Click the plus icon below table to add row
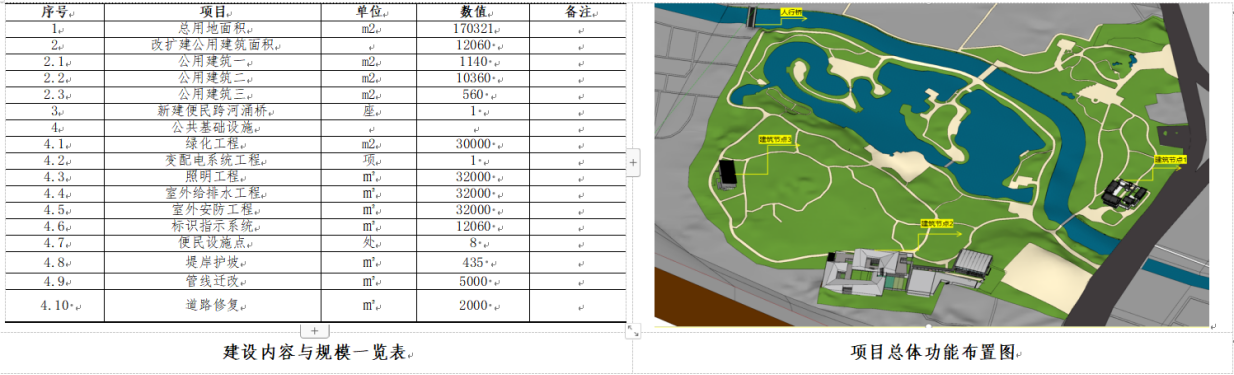 coord(314,330)
